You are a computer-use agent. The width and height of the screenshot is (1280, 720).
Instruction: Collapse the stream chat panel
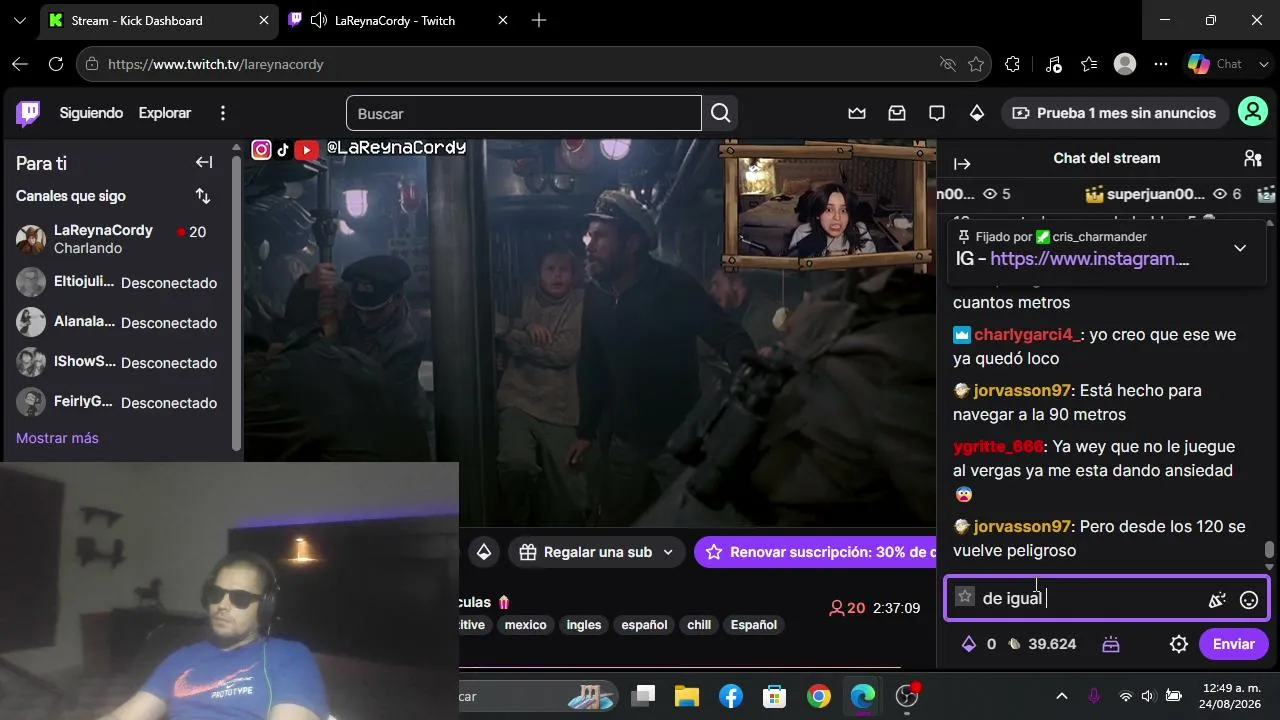[x=962, y=164]
